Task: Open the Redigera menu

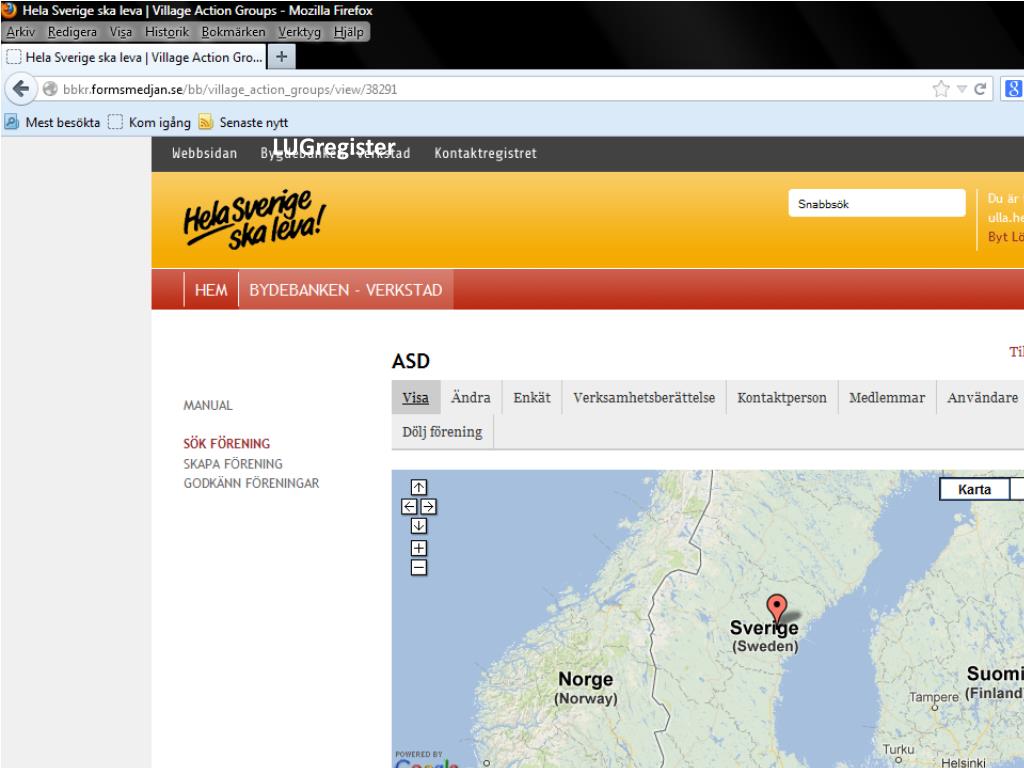Action: (x=72, y=31)
